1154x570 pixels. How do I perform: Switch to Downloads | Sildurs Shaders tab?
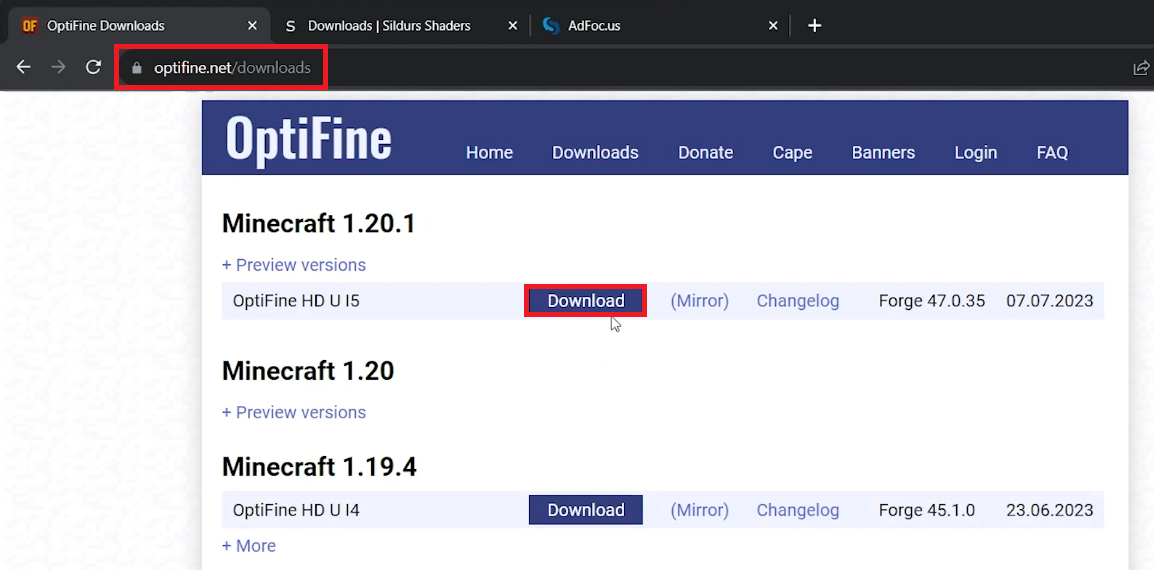click(400, 26)
